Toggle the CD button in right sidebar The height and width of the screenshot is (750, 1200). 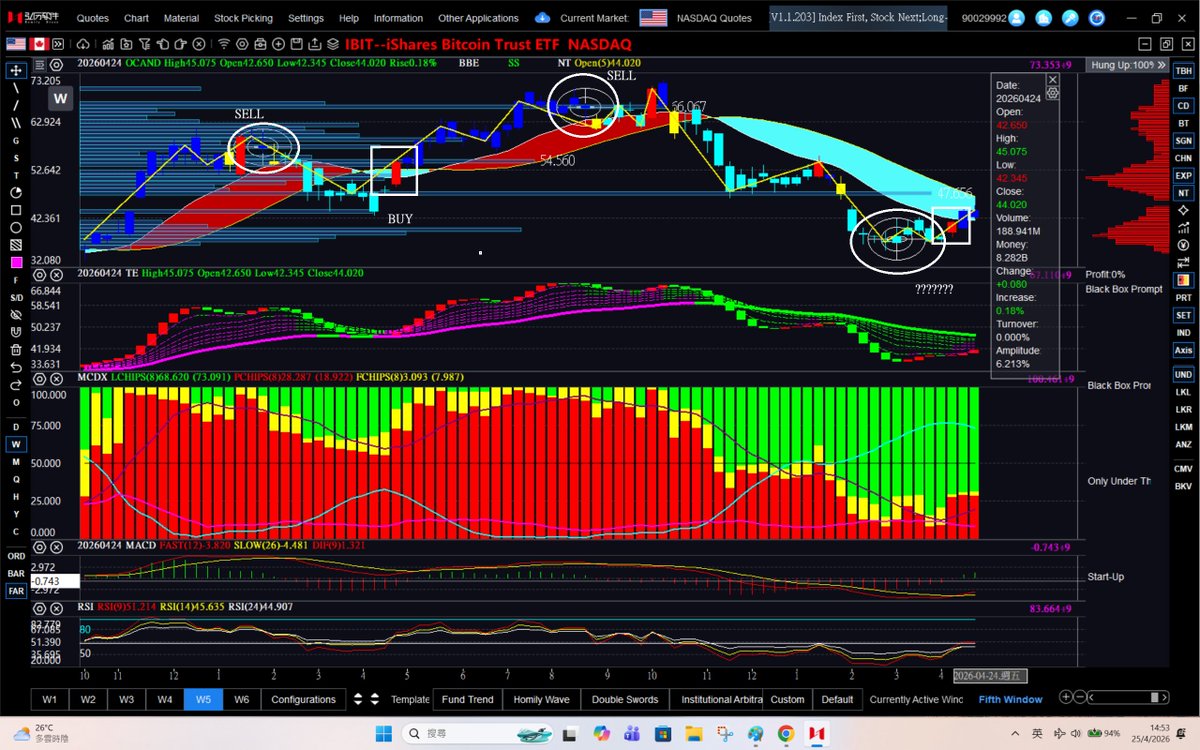pyautogui.click(x=1183, y=106)
